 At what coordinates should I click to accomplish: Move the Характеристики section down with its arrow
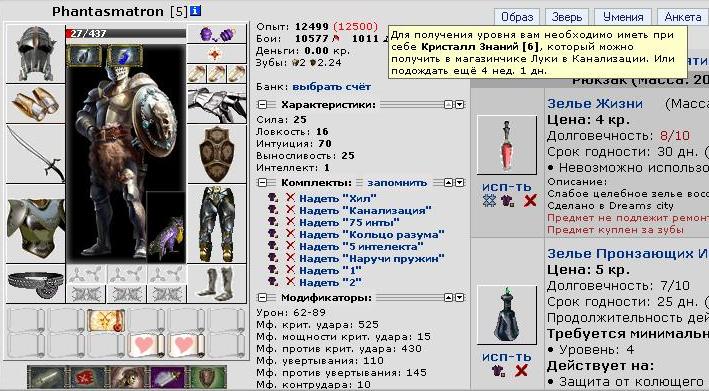[x=459, y=105]
